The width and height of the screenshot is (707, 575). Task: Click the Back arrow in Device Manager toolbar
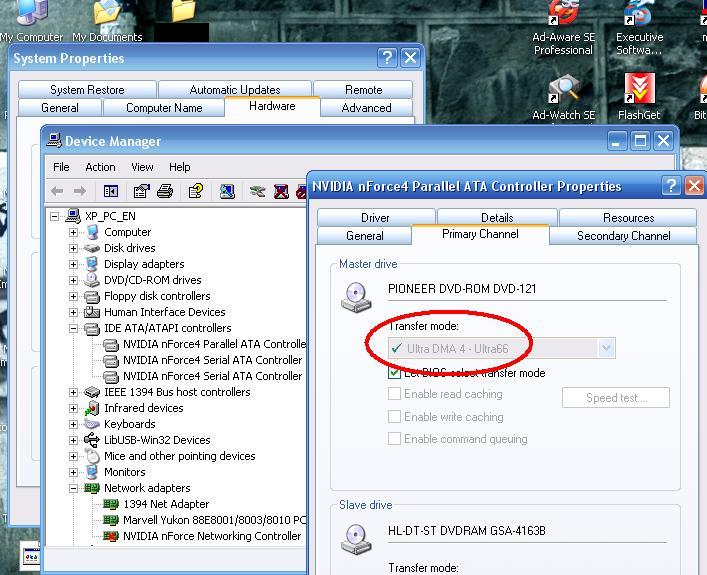click(x=57, y=191)
